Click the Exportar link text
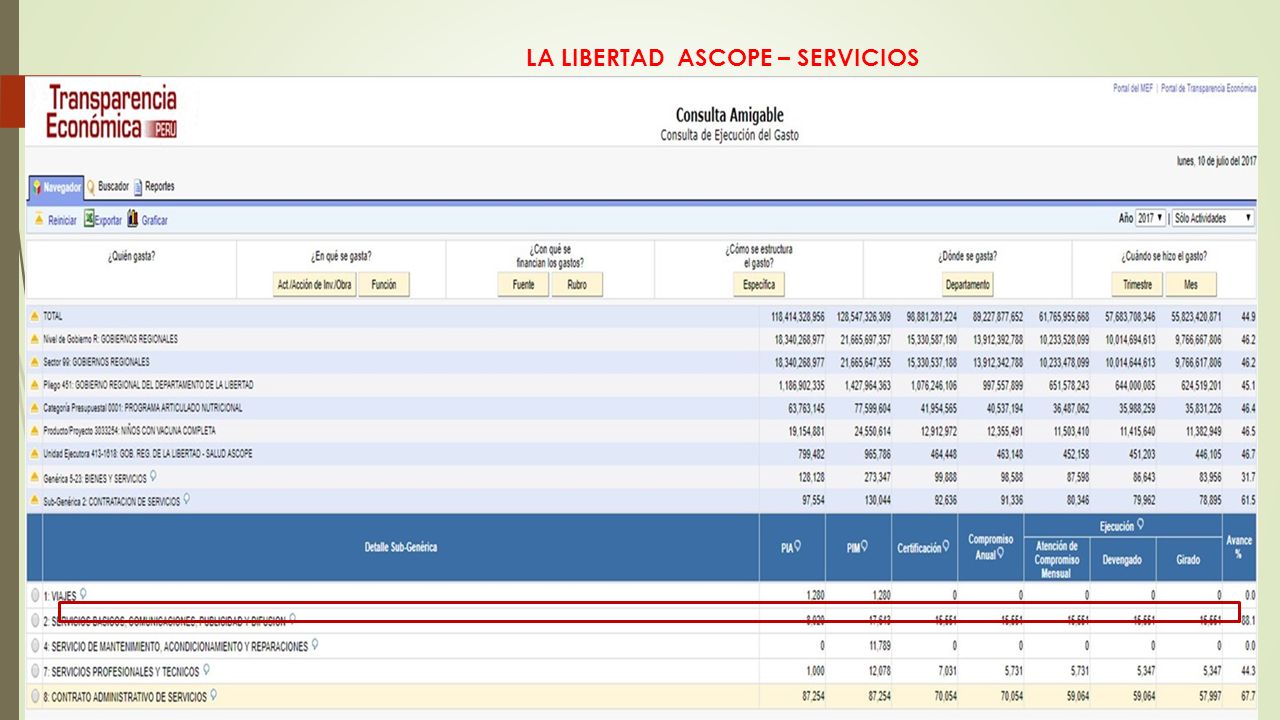Image resolution: width=1280 pixels, height=720 pixels. point(108,220)
